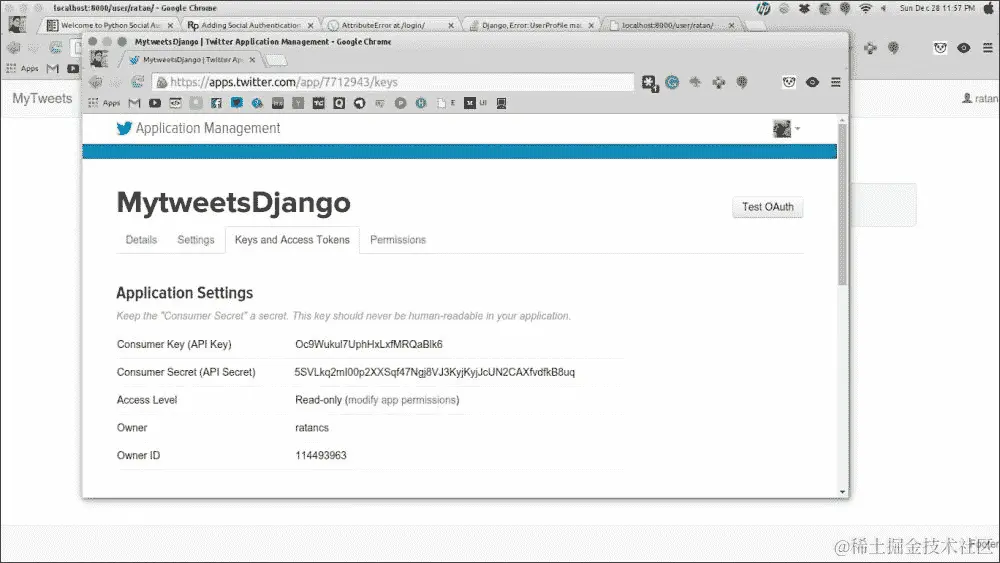Go forward in the front Chrome window
Viewport: 1000px width, 563px height.
pyautogui.click(x=116, y=82)
